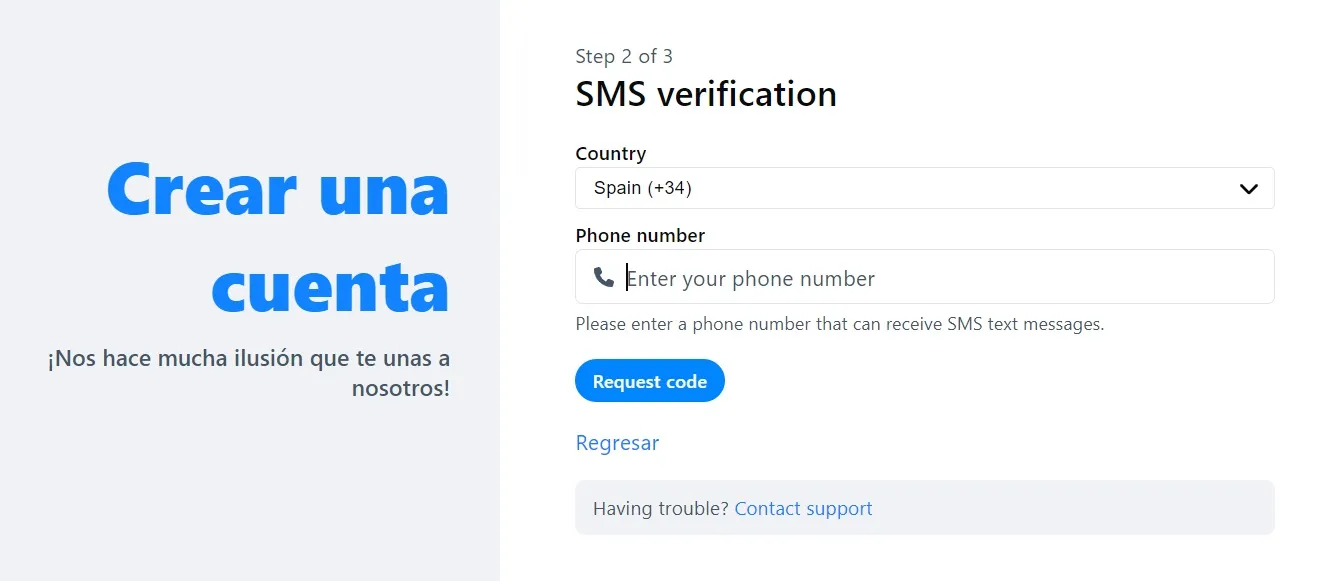Click the Crear una cuenta title
The image size is (1321, 581).
(279, 237)
